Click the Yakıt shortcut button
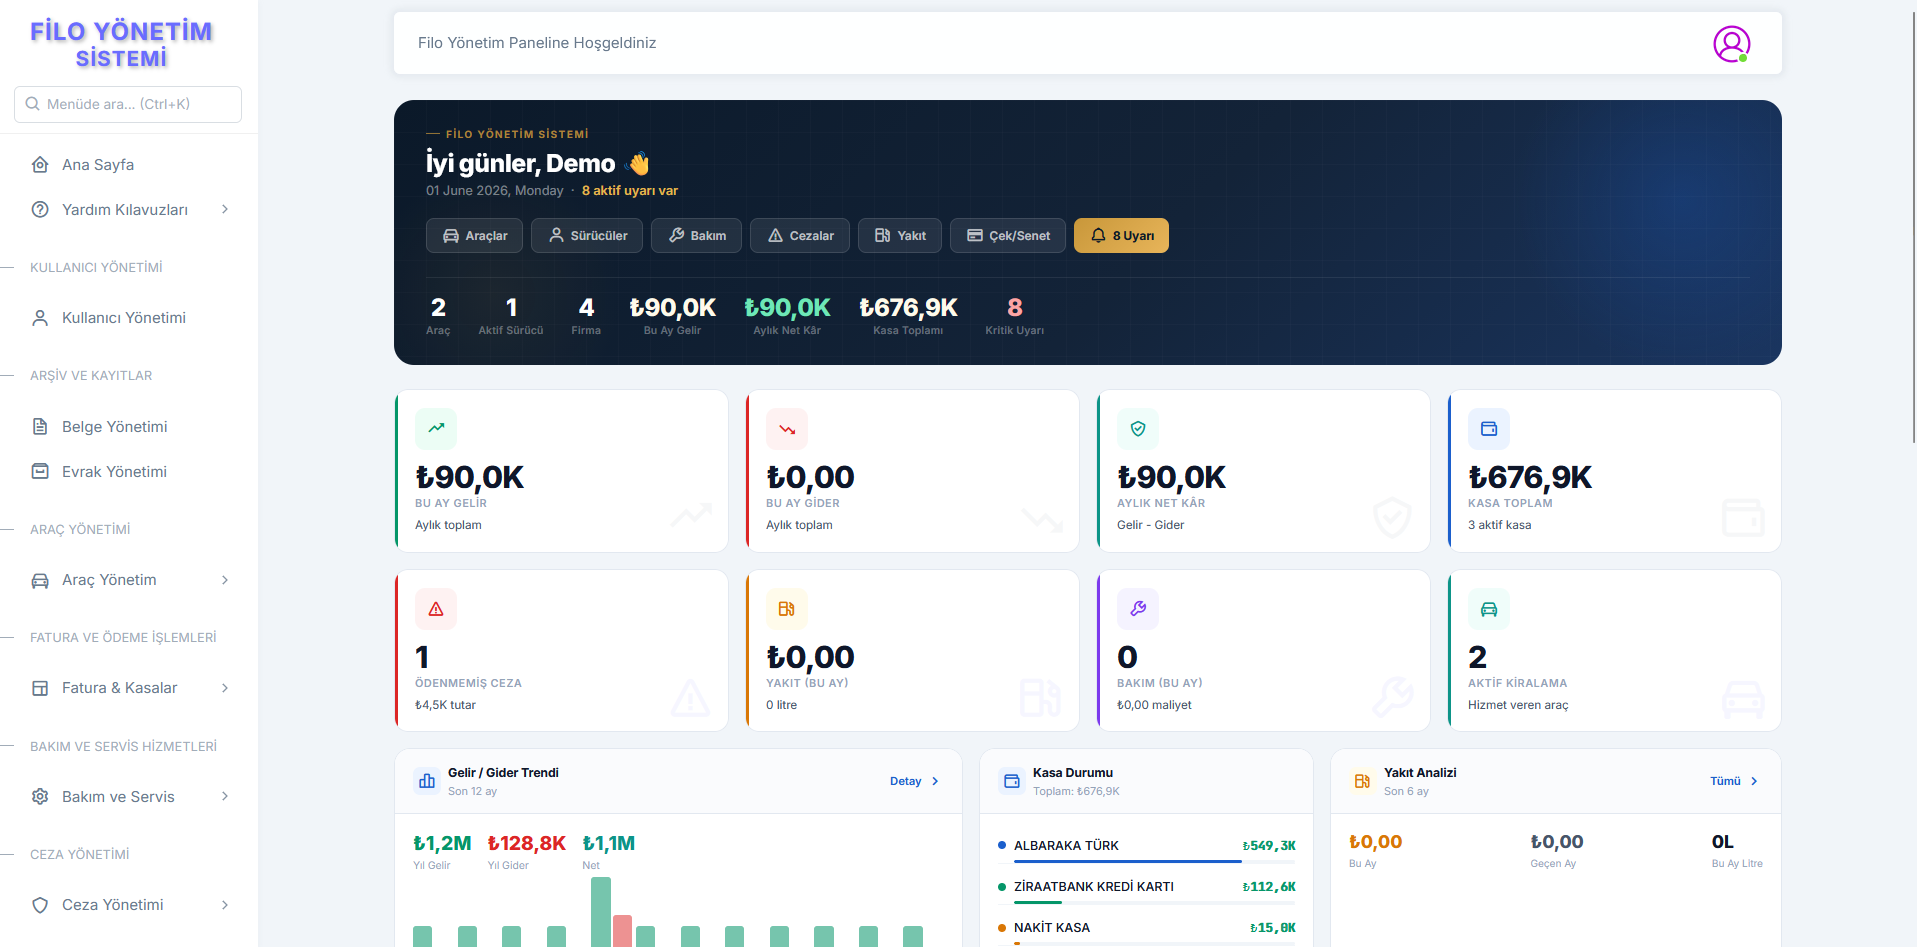This screenshot has height=947, width=1917. [900, 236]
